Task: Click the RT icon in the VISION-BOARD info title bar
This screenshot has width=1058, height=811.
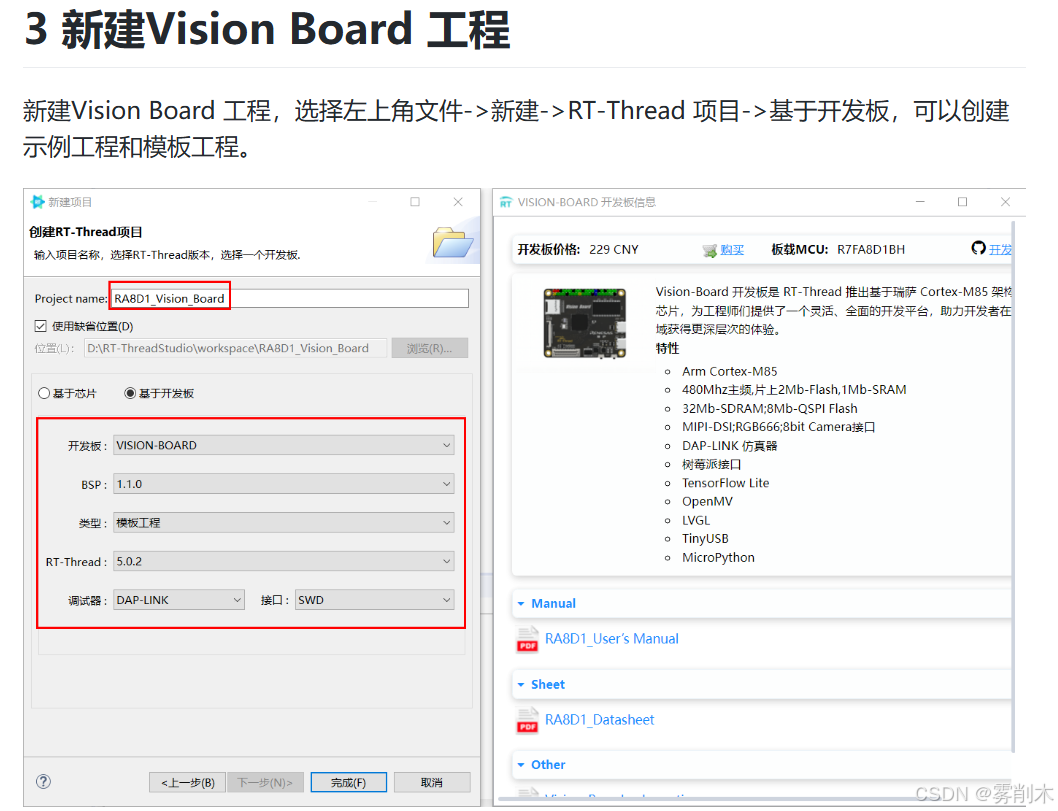Action: click(x=506, y=202)
